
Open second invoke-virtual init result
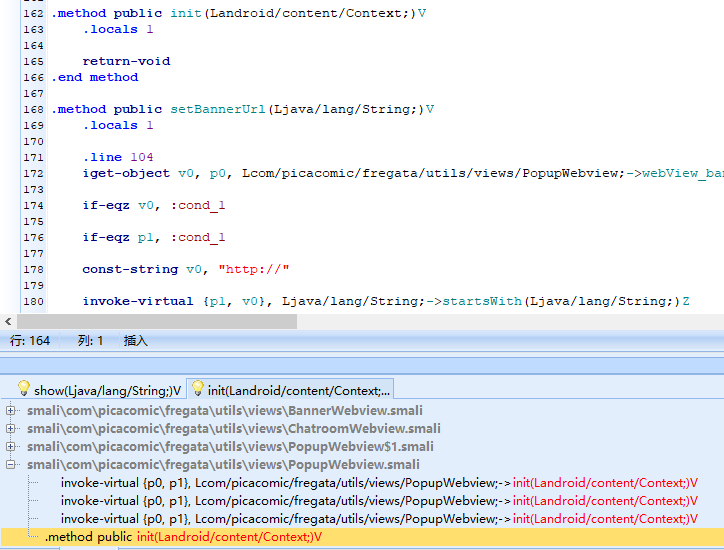(379, 501)
